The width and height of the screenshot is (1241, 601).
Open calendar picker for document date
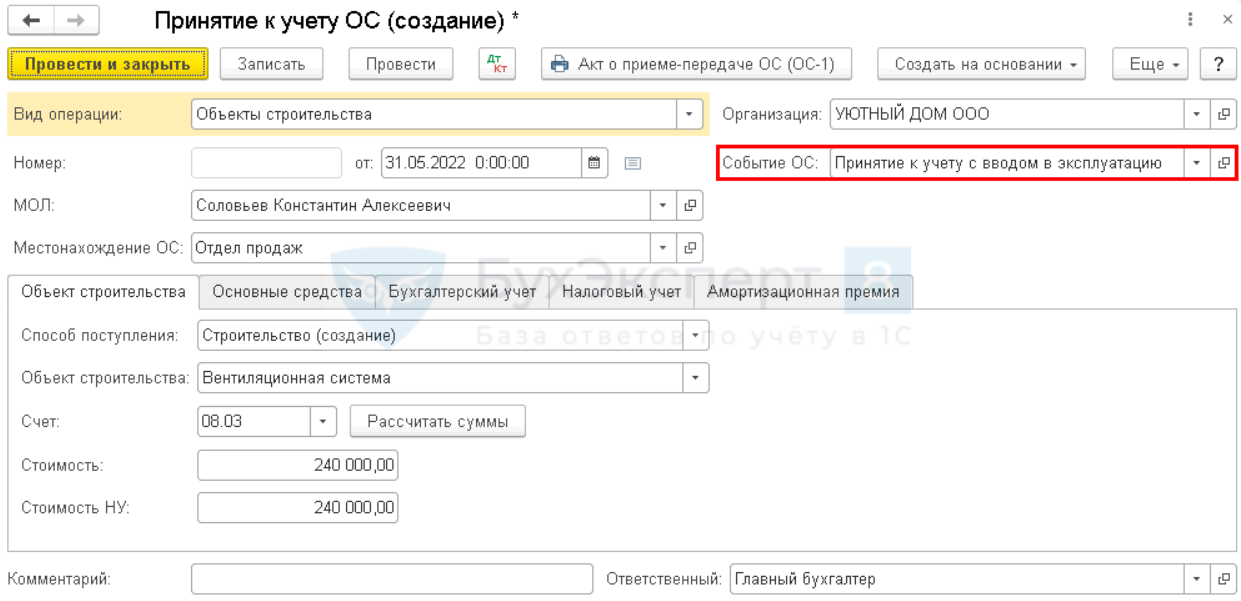tap(593, 162)
